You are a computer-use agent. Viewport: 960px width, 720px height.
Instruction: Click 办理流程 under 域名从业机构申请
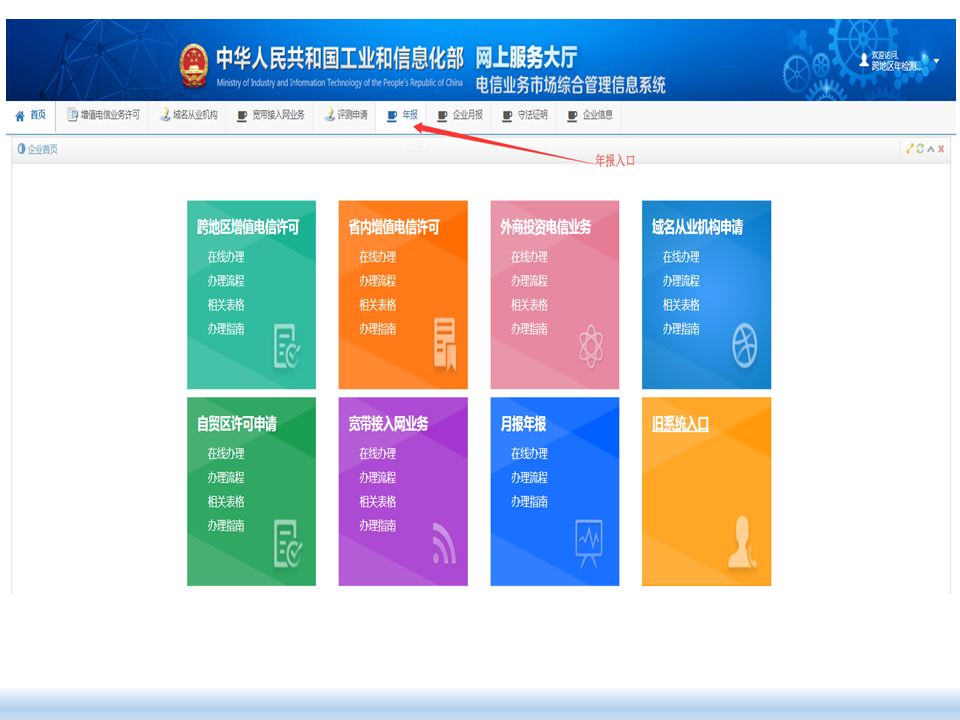click(x=681, y=280)
